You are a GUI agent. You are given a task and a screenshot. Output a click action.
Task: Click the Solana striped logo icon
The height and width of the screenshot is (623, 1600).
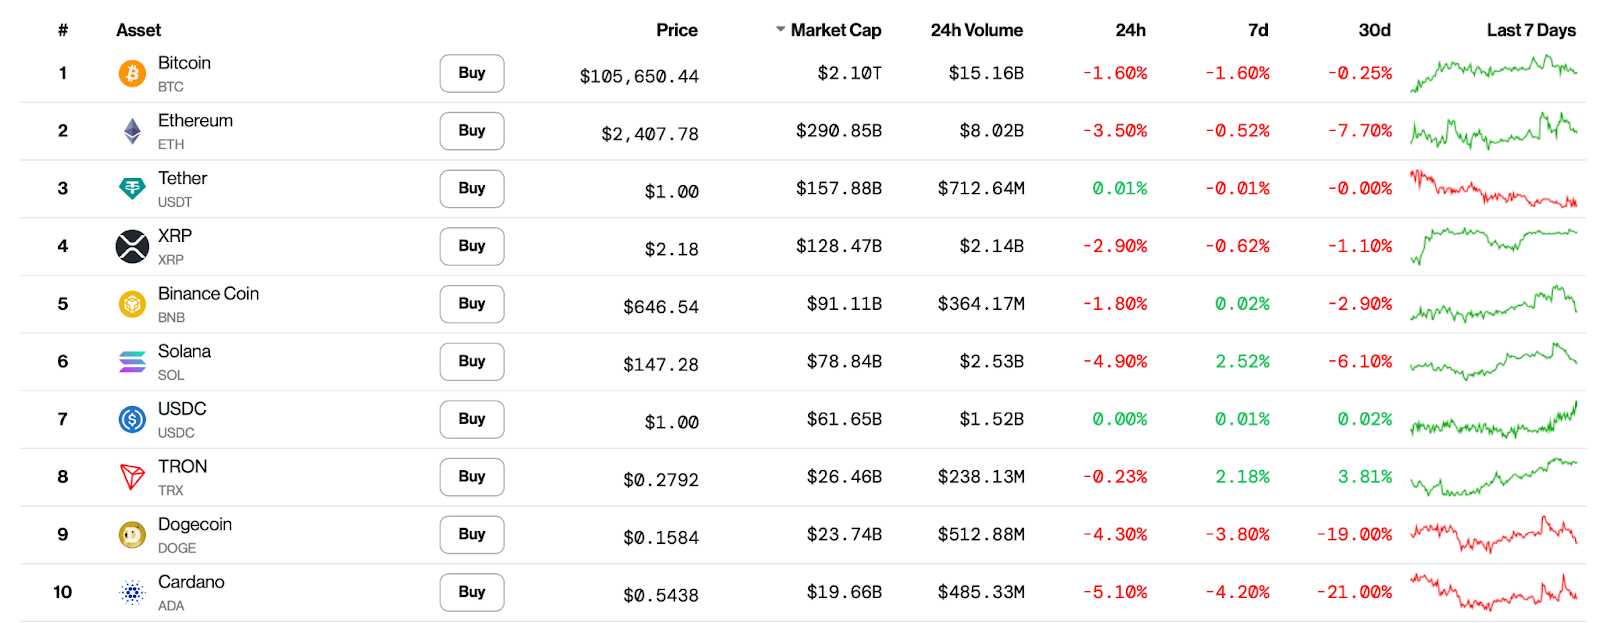point(132,361)
